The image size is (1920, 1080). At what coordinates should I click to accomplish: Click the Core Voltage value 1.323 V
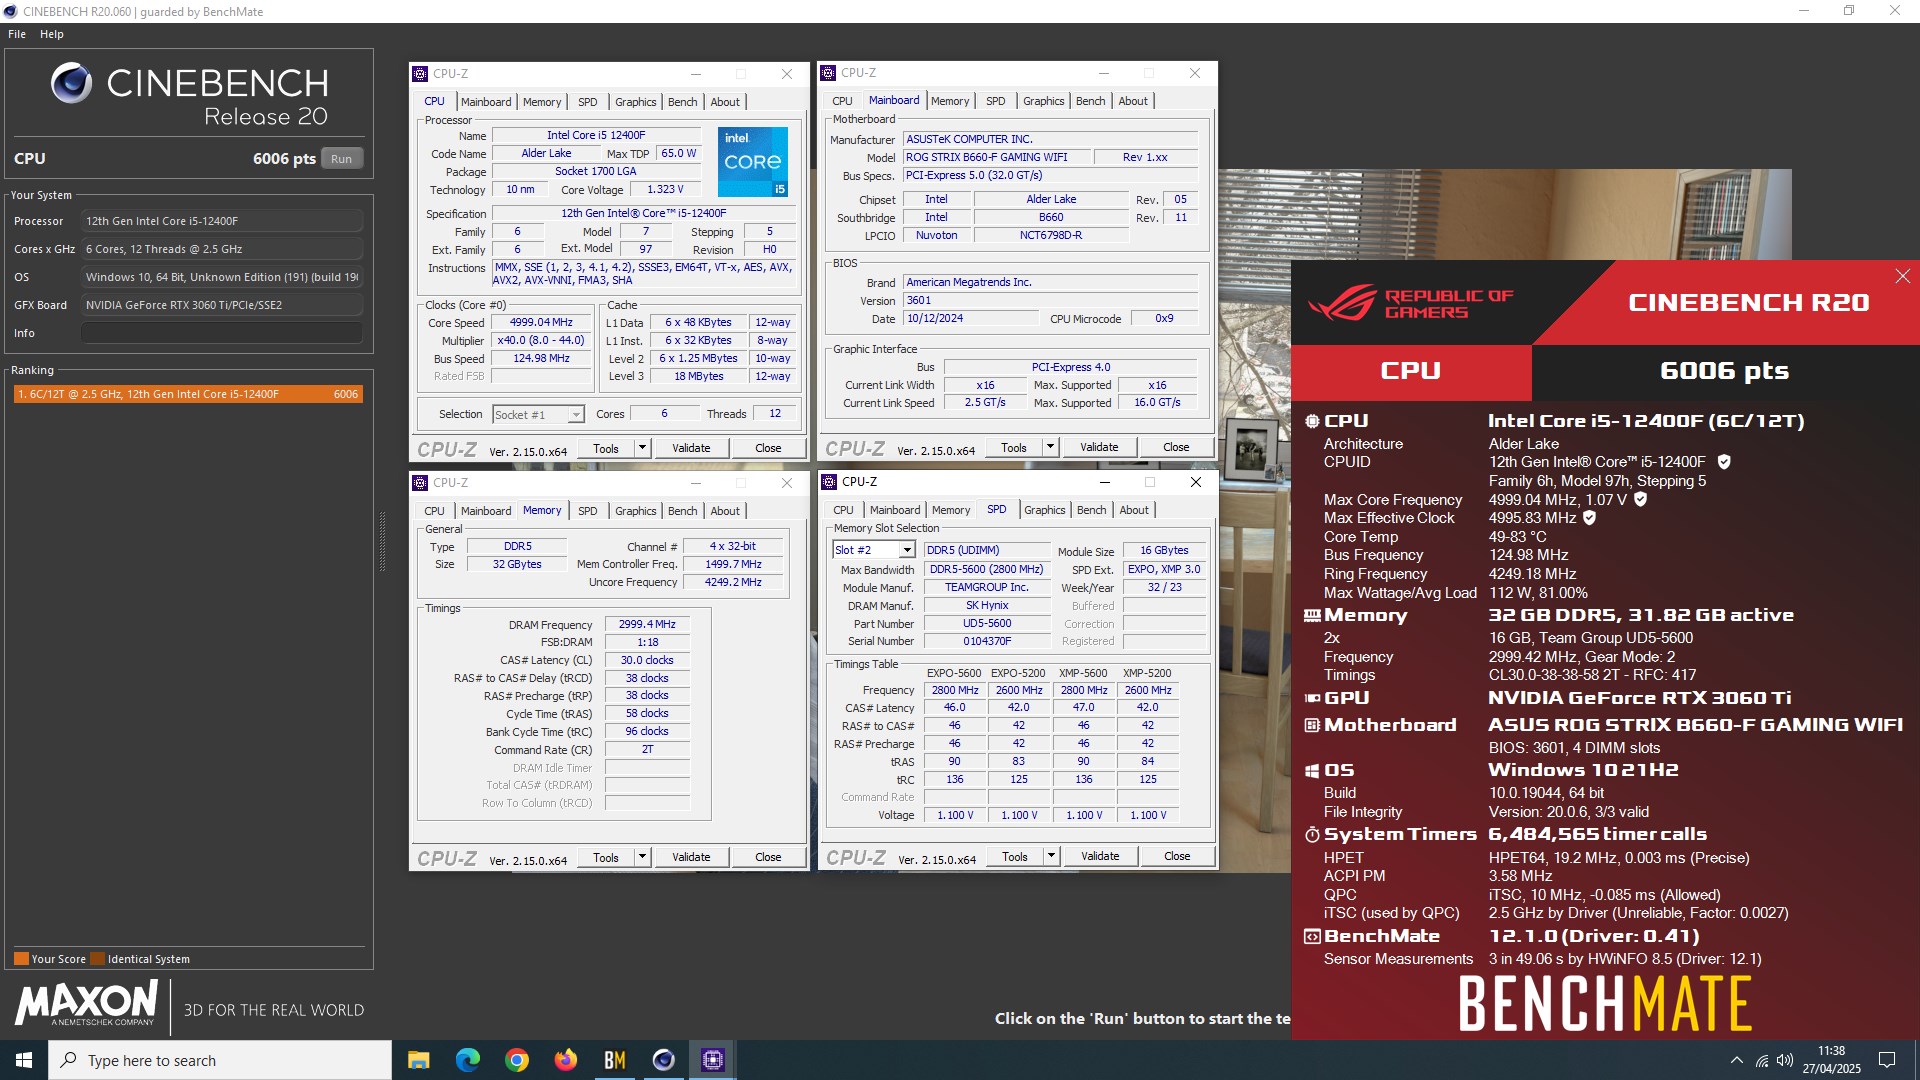(x=665, y=190)
